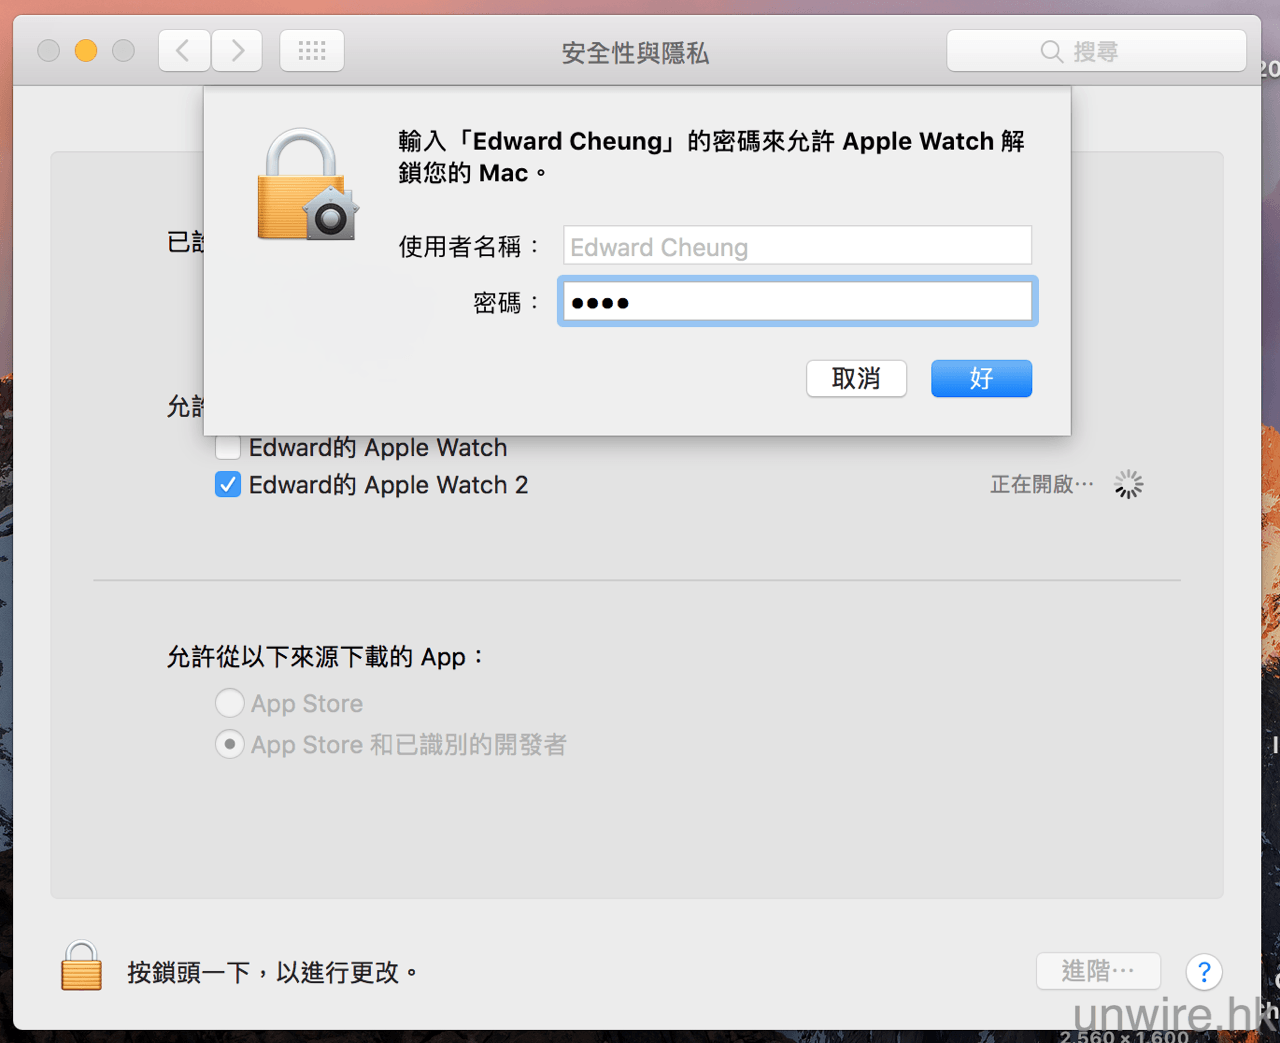The image size is (1280, 1043).
Task: Show all preferences grid icon
Action: [x=312, y=51]
